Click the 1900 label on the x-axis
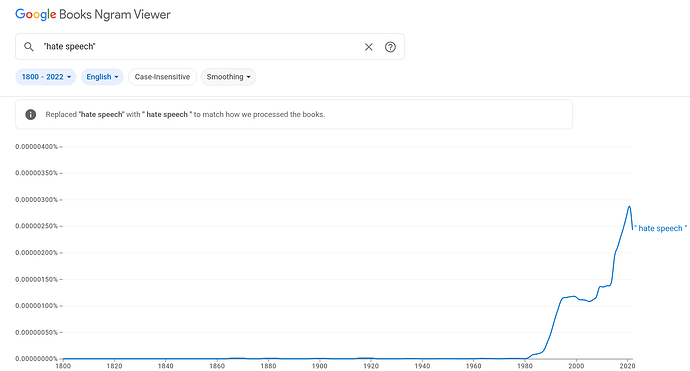 319,366
